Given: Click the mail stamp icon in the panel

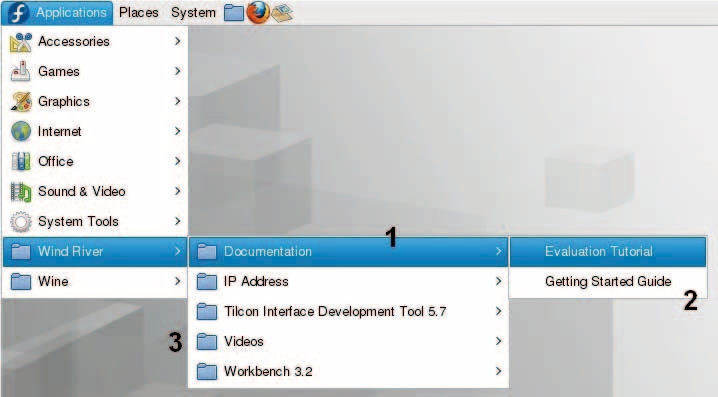Looking at the screenshot, I should (282, 13).
